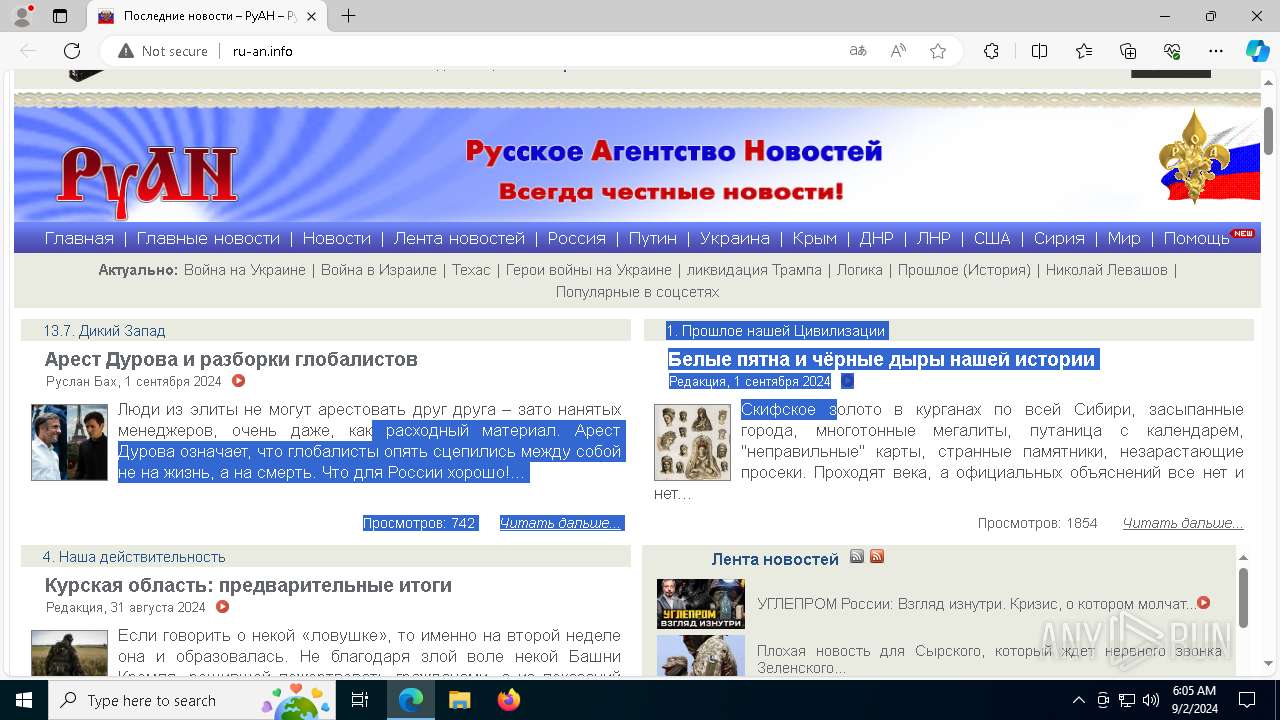Open the Copilot sidebar icon
The width and height of the screenshot is (1280, 720).
coord(1257,51)
